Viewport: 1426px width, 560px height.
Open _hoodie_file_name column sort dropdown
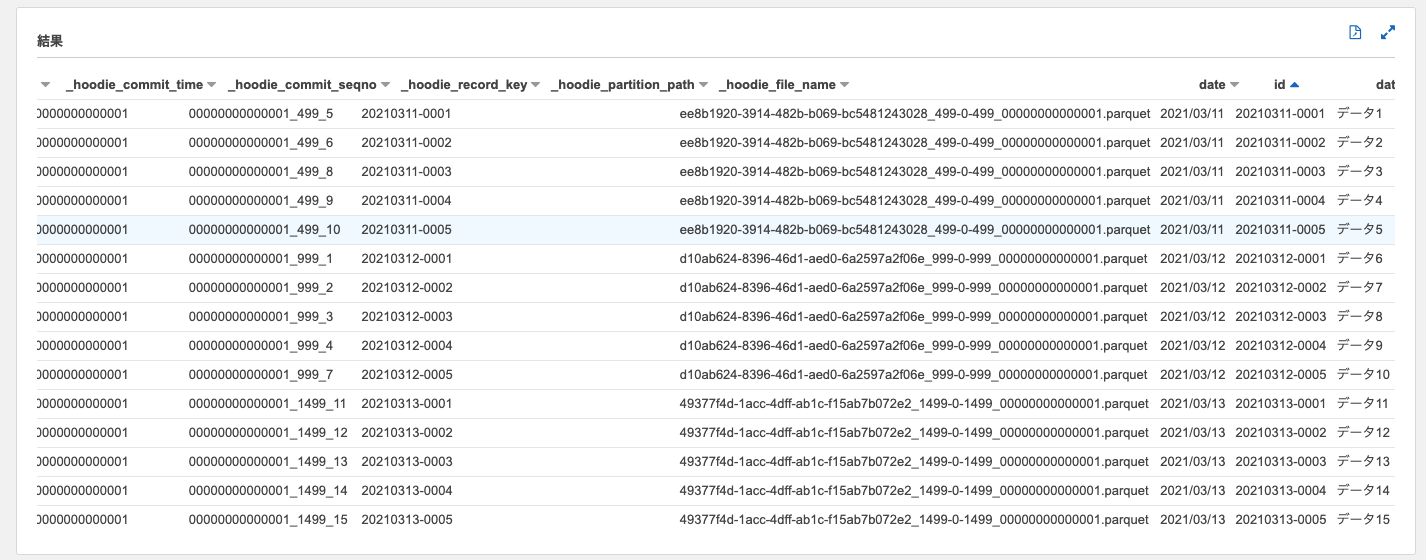(844, 85)
